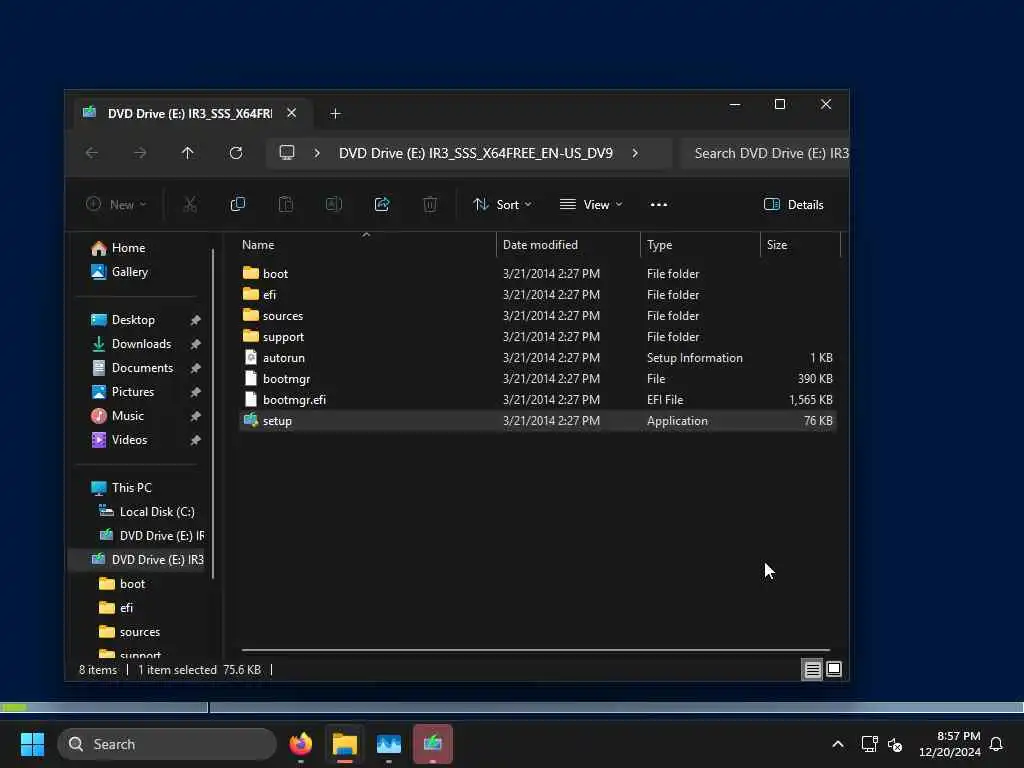Image resolution: width=1024 pixels, height=768 pixels.
Task: Refresh the current folder view
Action: (236, 153)
